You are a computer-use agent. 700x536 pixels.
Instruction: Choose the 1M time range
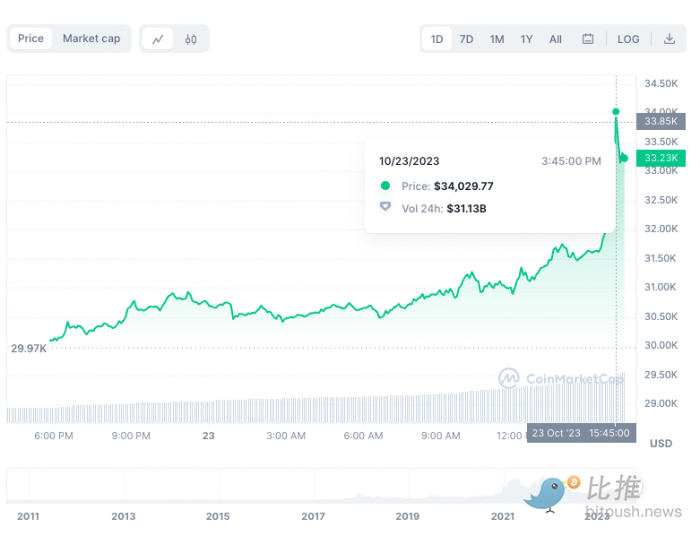[x=497, y=39]
